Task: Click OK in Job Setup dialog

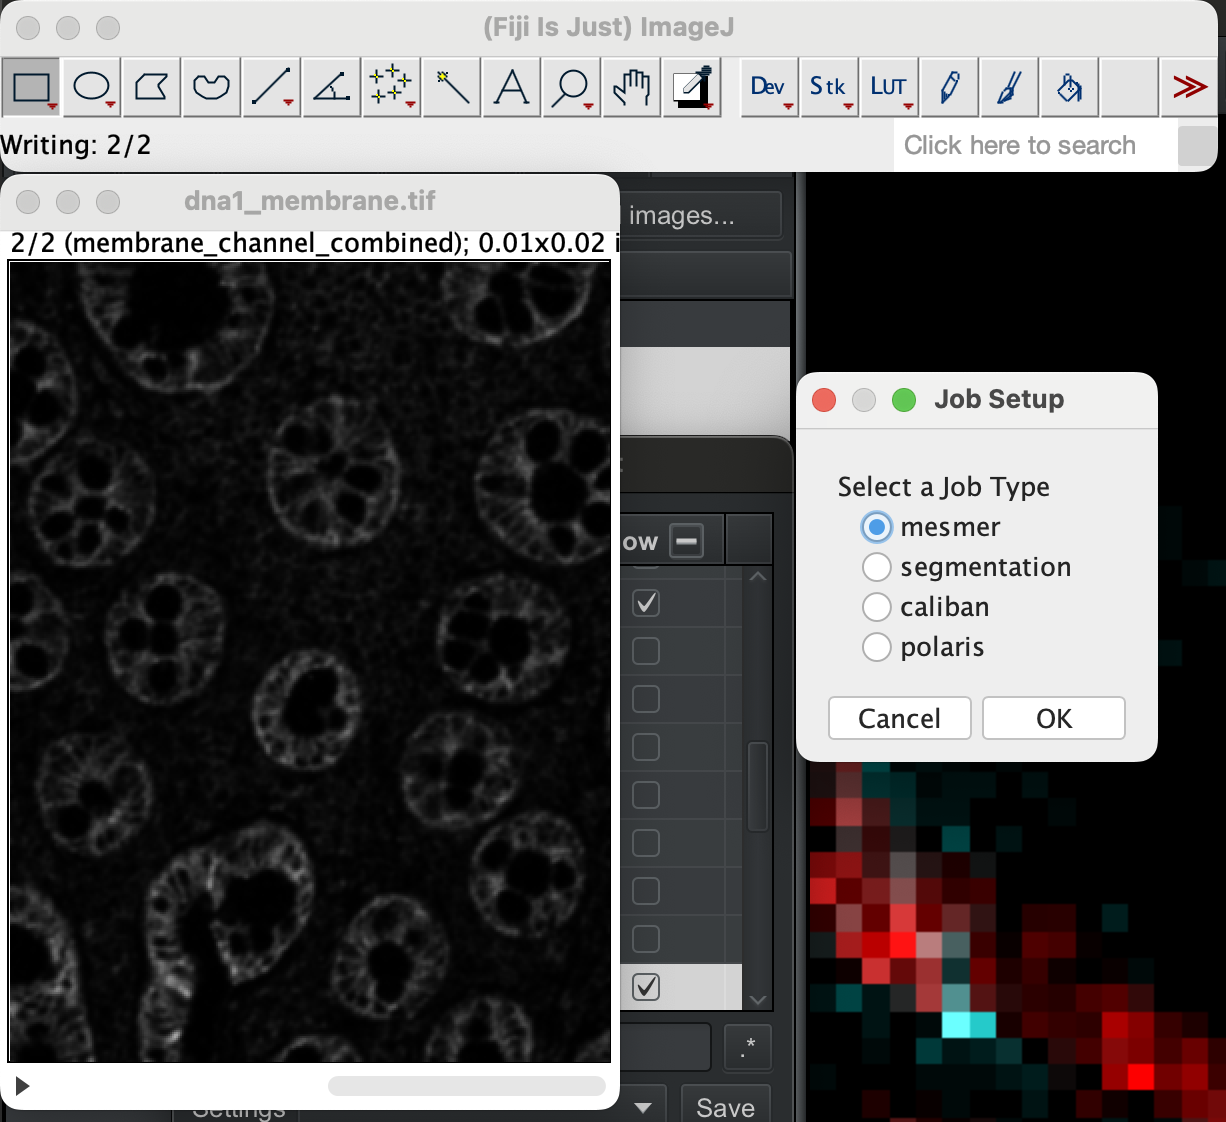Action: [1053, 718]
